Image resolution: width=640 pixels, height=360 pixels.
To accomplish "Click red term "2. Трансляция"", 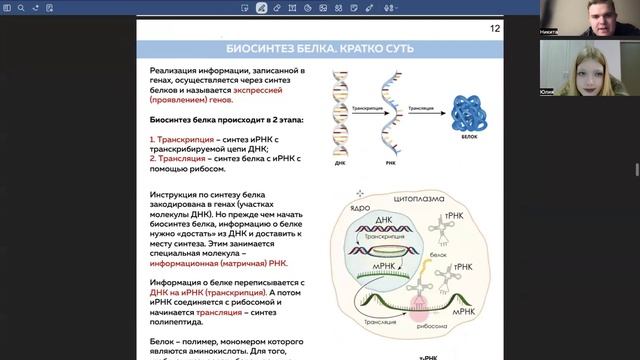I will pos(178,158).
